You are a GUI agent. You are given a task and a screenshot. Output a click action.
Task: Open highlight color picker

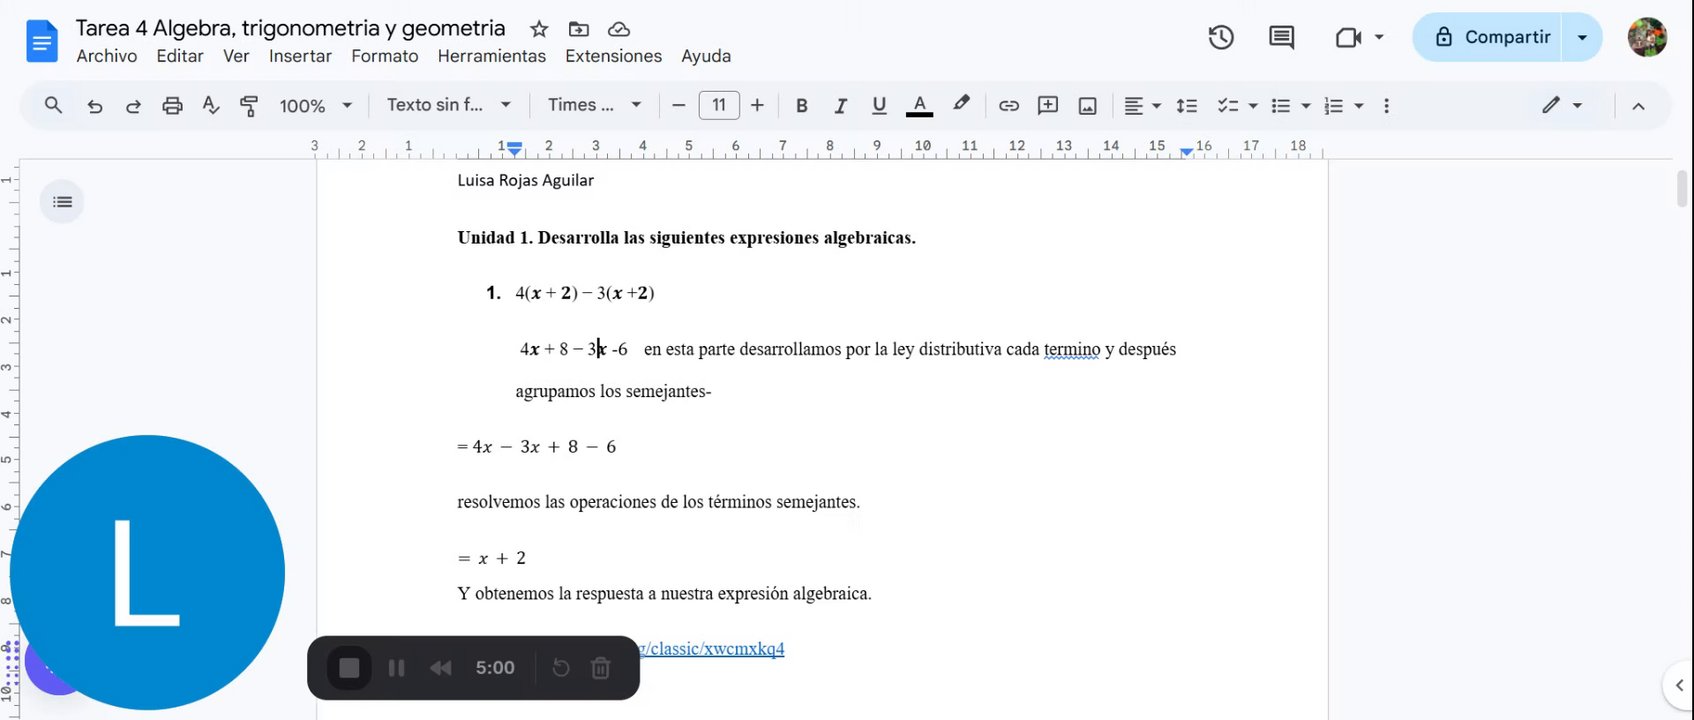pos(961,105)
